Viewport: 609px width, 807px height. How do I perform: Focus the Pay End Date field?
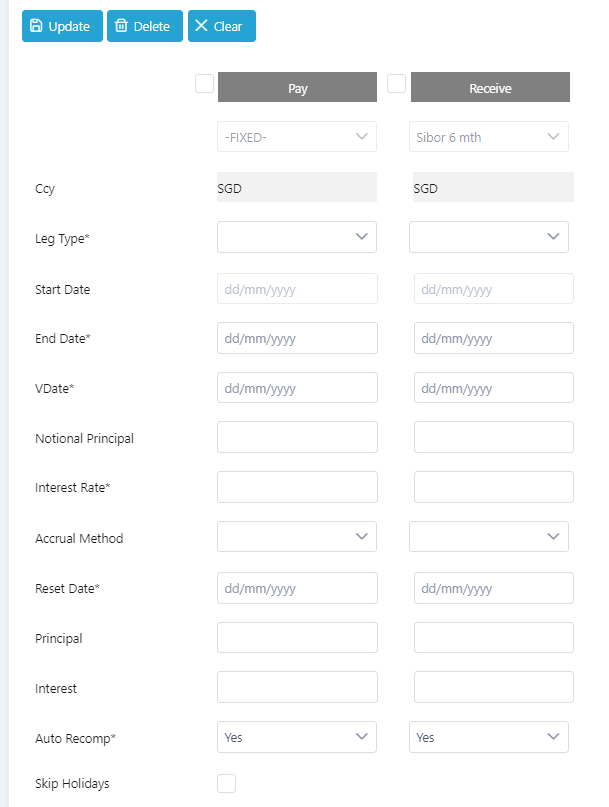click(x=298, y=338)
